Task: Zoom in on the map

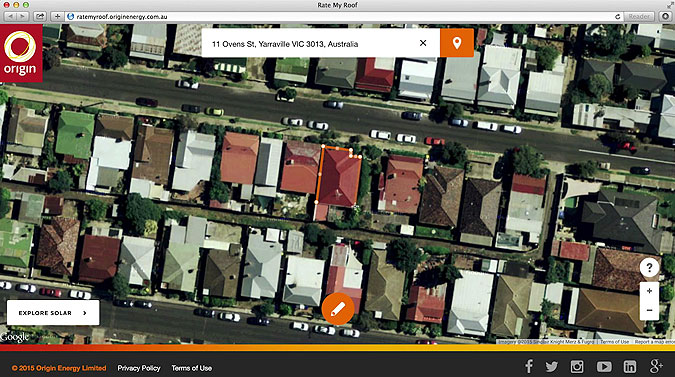Action: [x=649, y=291]
